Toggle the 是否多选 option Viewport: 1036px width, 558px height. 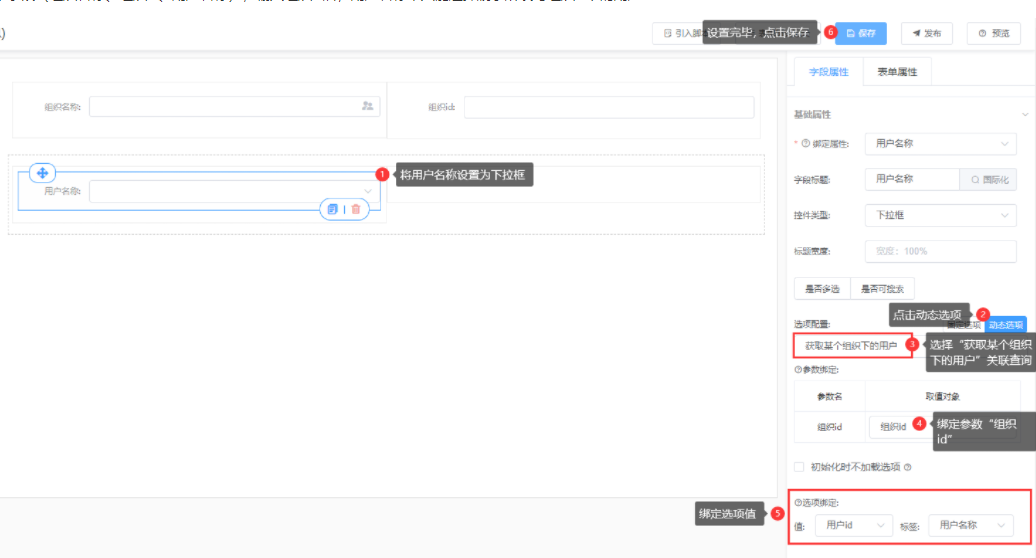[822, 289]
